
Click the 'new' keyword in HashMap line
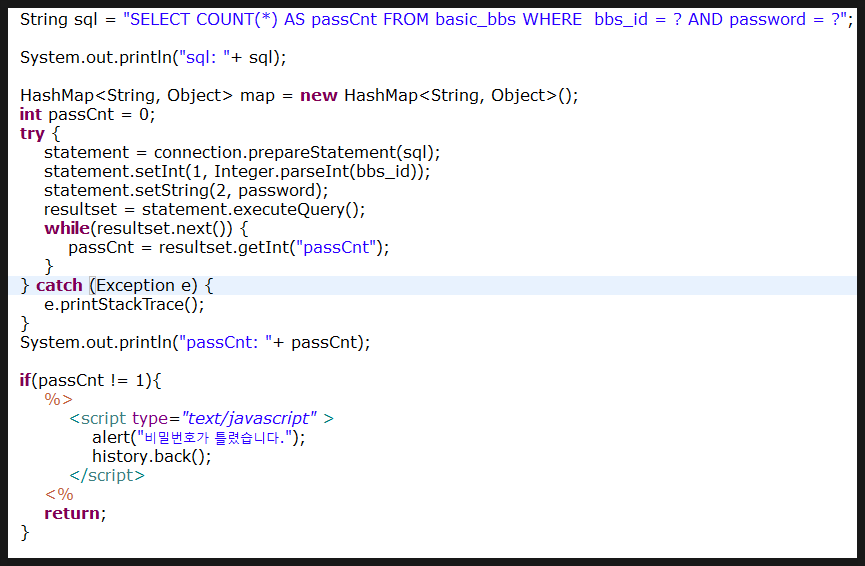[318, 96]
